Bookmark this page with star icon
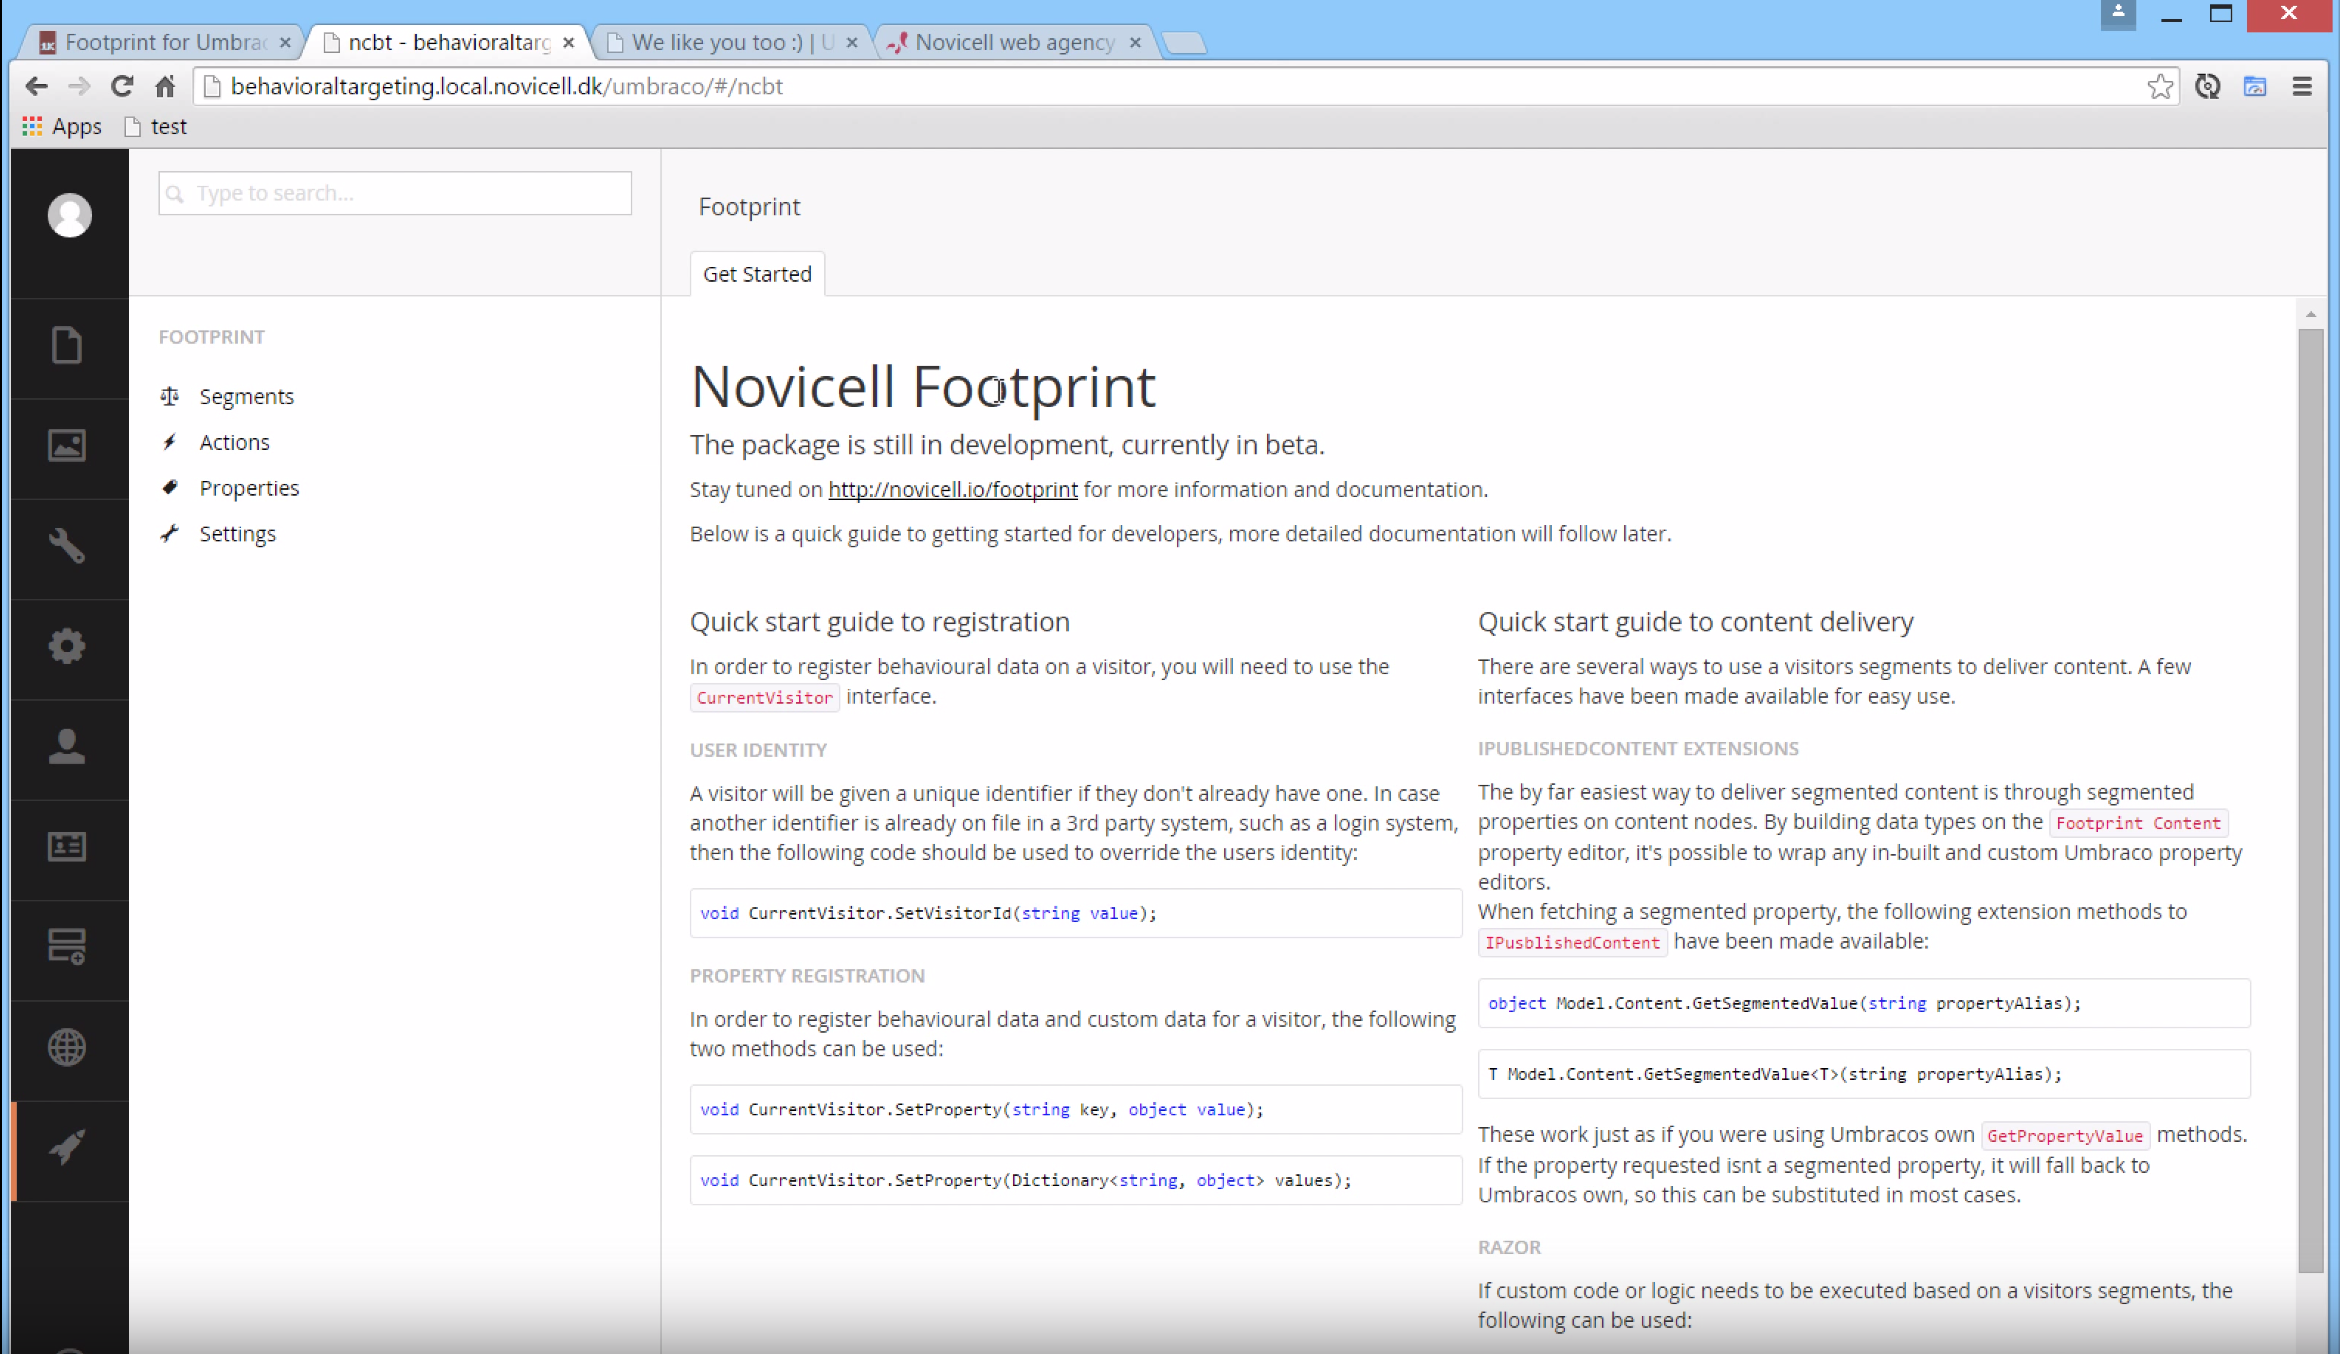 pos(2160,86)
